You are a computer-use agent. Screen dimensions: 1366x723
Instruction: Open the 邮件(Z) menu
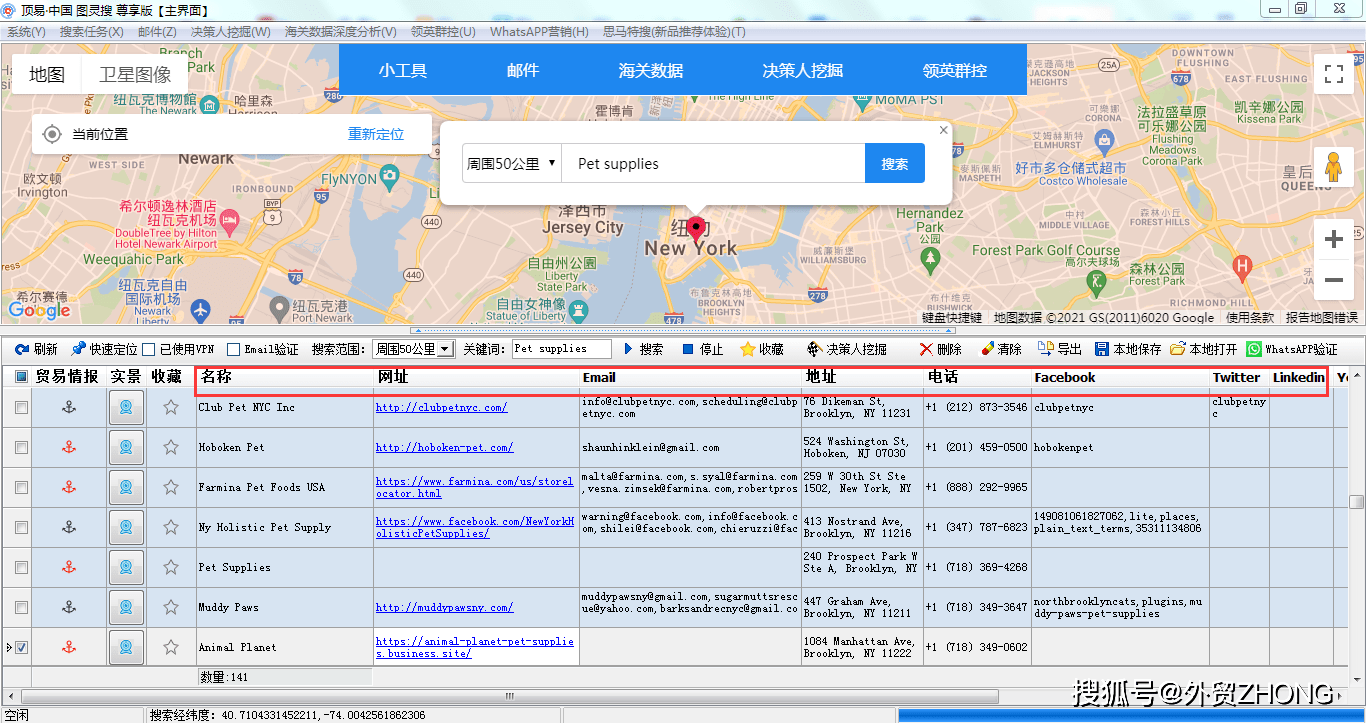pos(157,32)
